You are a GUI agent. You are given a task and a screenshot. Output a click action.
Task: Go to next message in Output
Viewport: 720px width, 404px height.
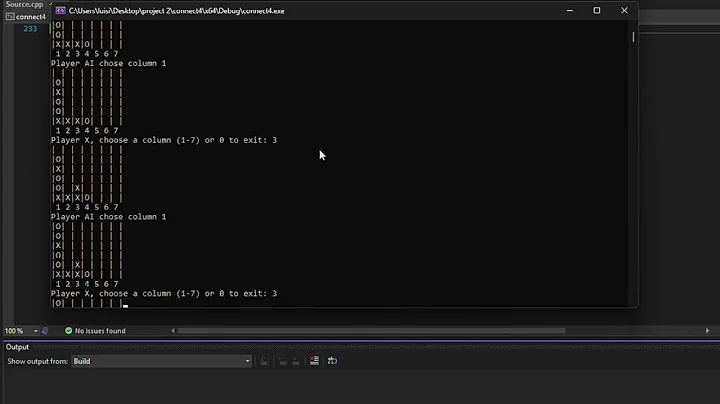click(296, 361)
